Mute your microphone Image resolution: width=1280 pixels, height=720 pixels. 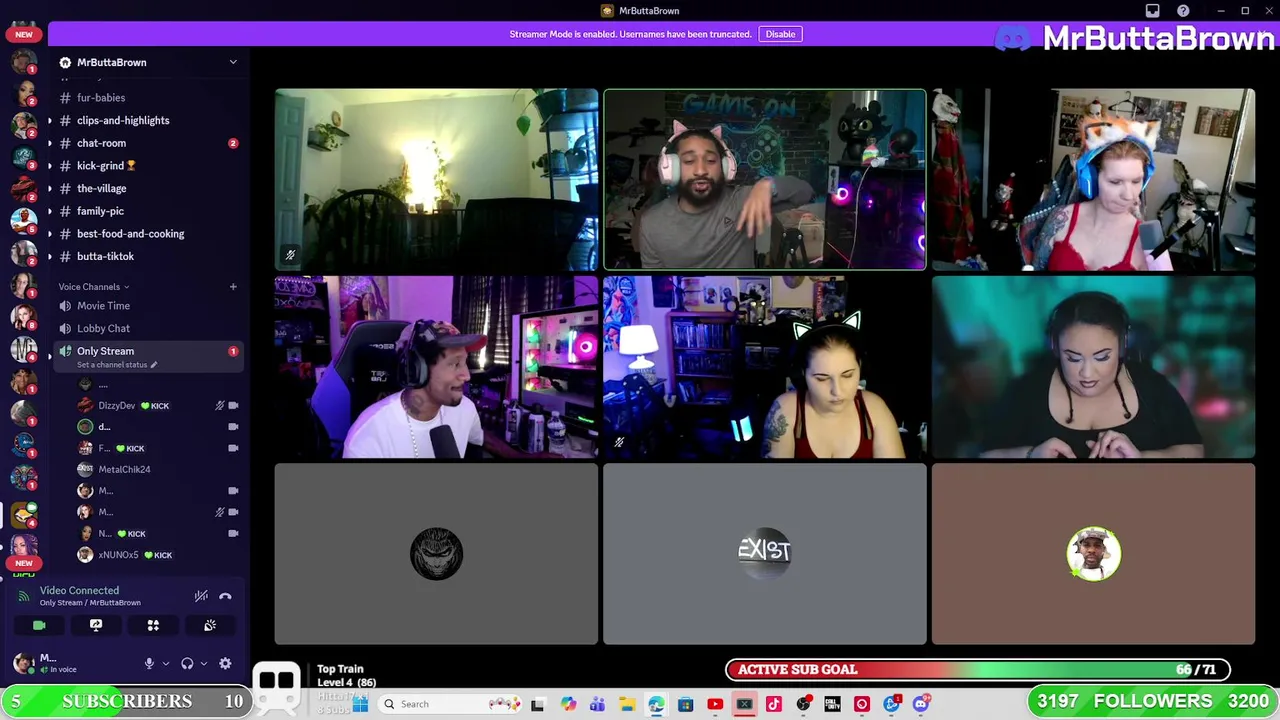pos(149,663)
